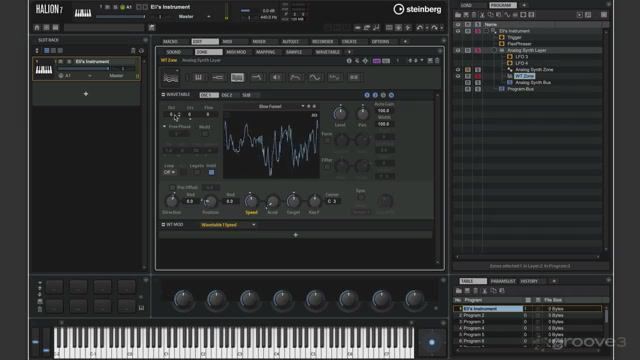640x360 pixels.
Task: Toggle visibility eye for WT Zone row
Action: click(x=458, y=76)
